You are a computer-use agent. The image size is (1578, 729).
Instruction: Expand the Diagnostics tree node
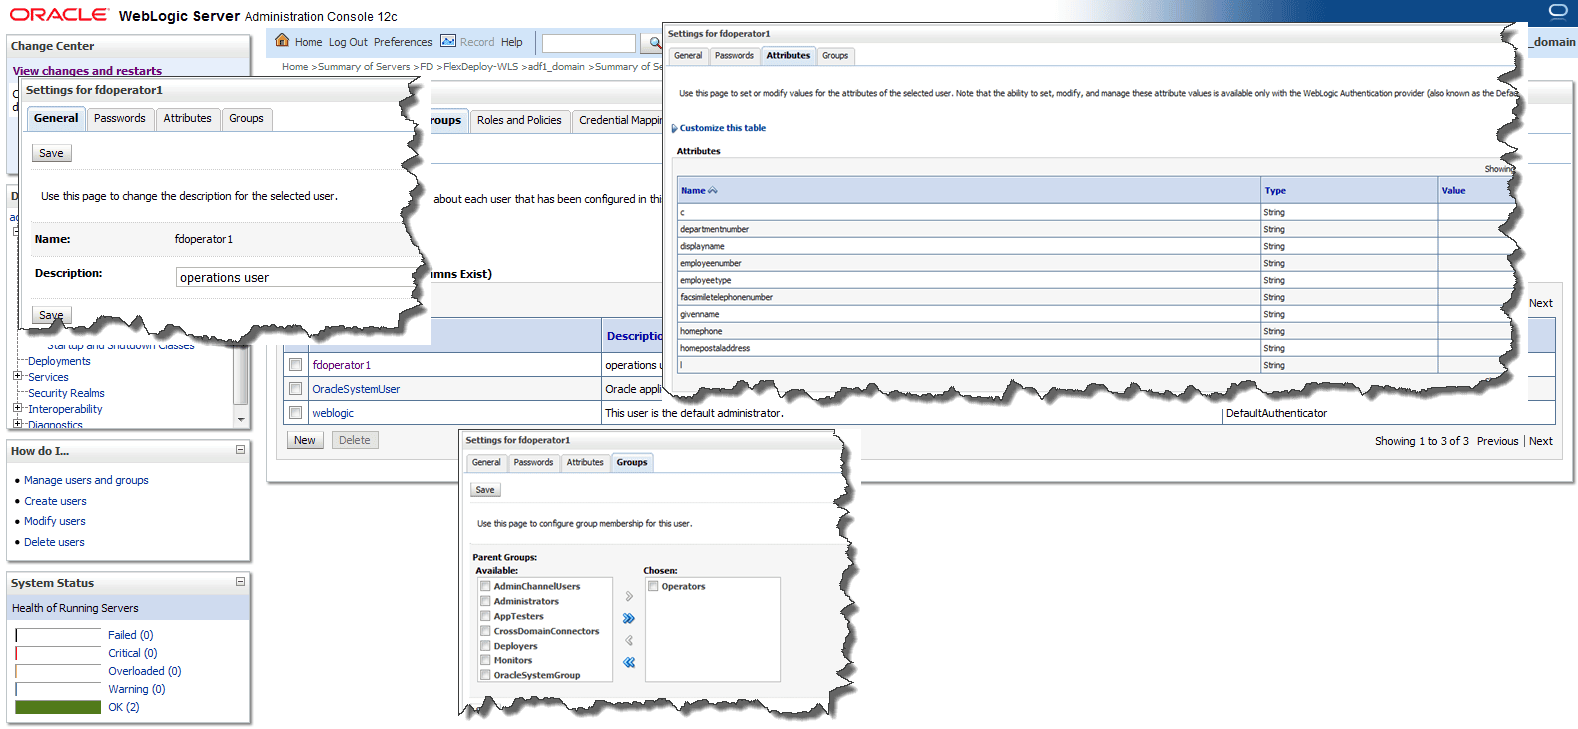17,424
